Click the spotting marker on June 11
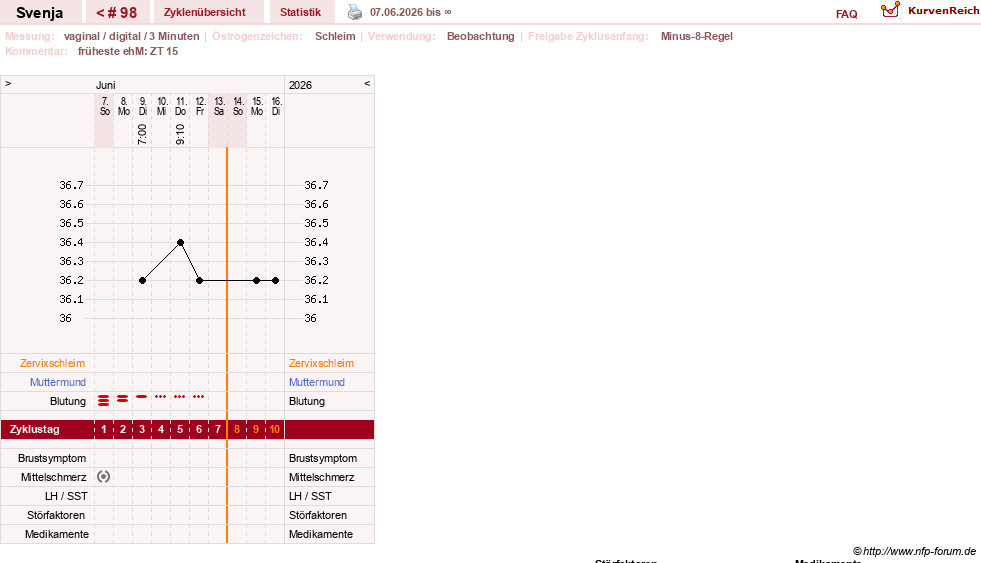The height and width of the screenshot is (563, 981). [x=180, y=397]
